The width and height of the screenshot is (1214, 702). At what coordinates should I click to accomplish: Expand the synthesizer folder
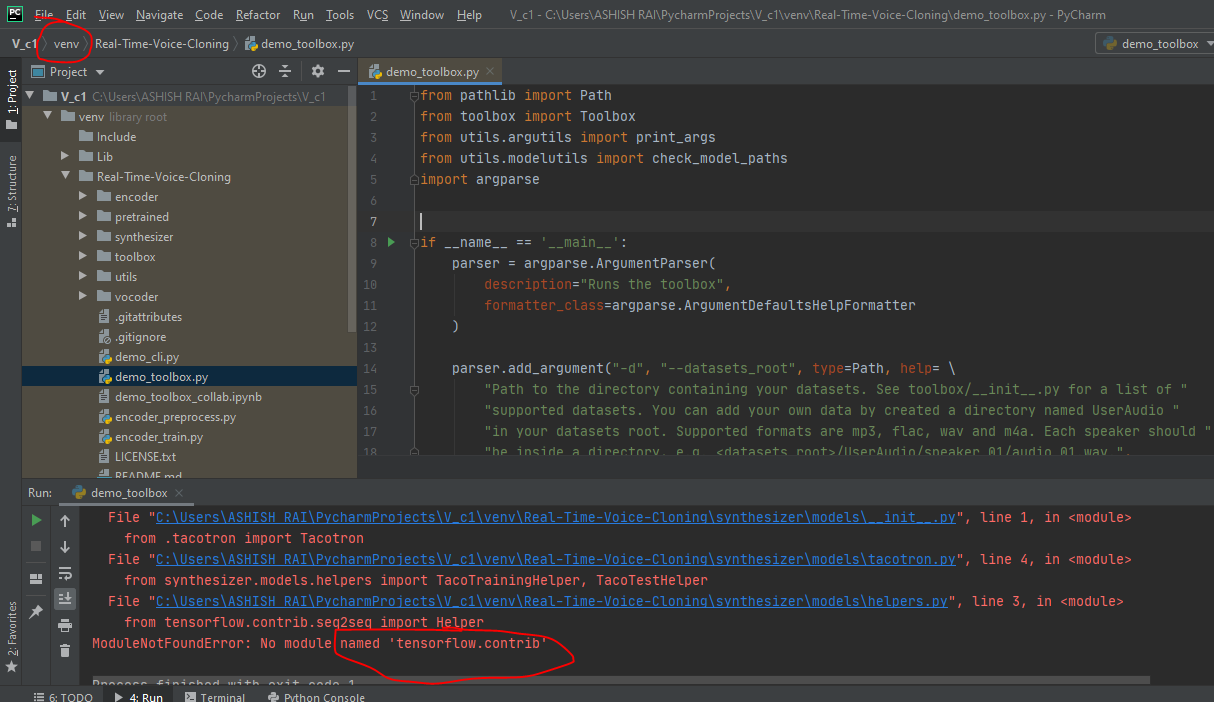click(x=84, y=237)
